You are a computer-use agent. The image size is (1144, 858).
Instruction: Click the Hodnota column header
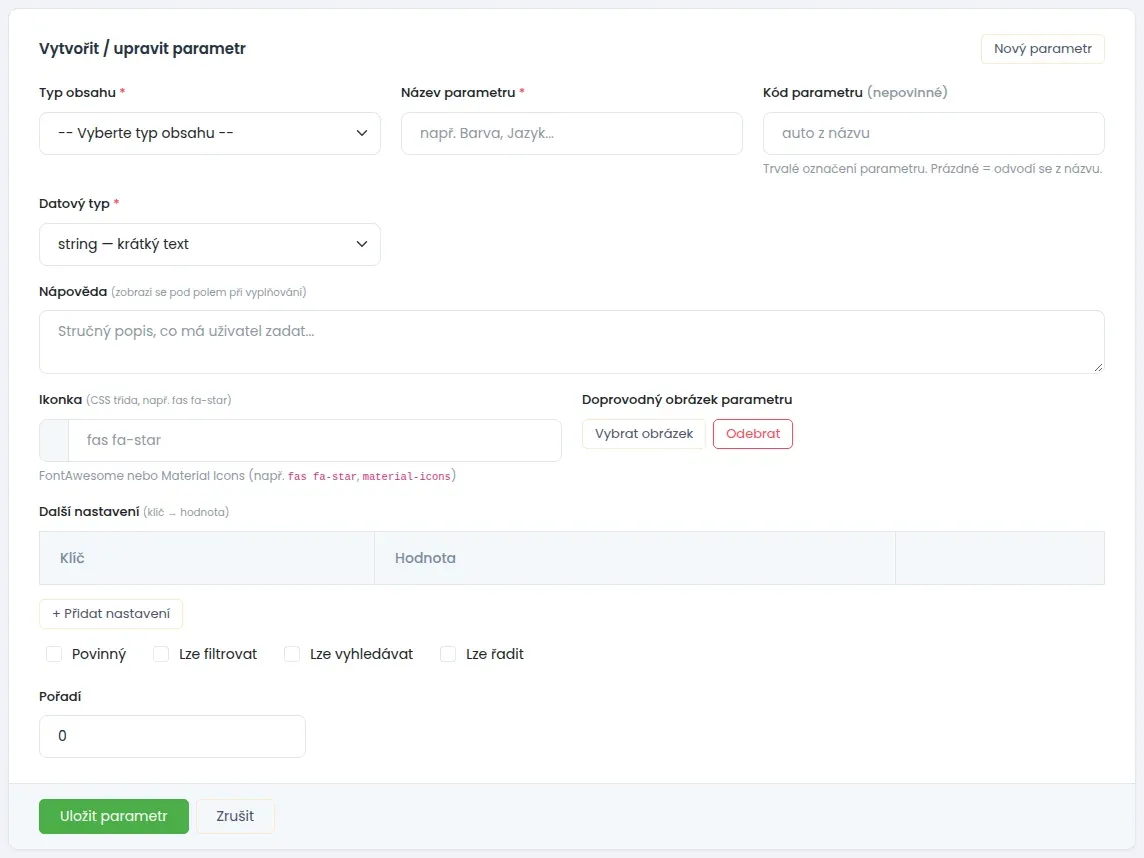click(x=635, y=558)
